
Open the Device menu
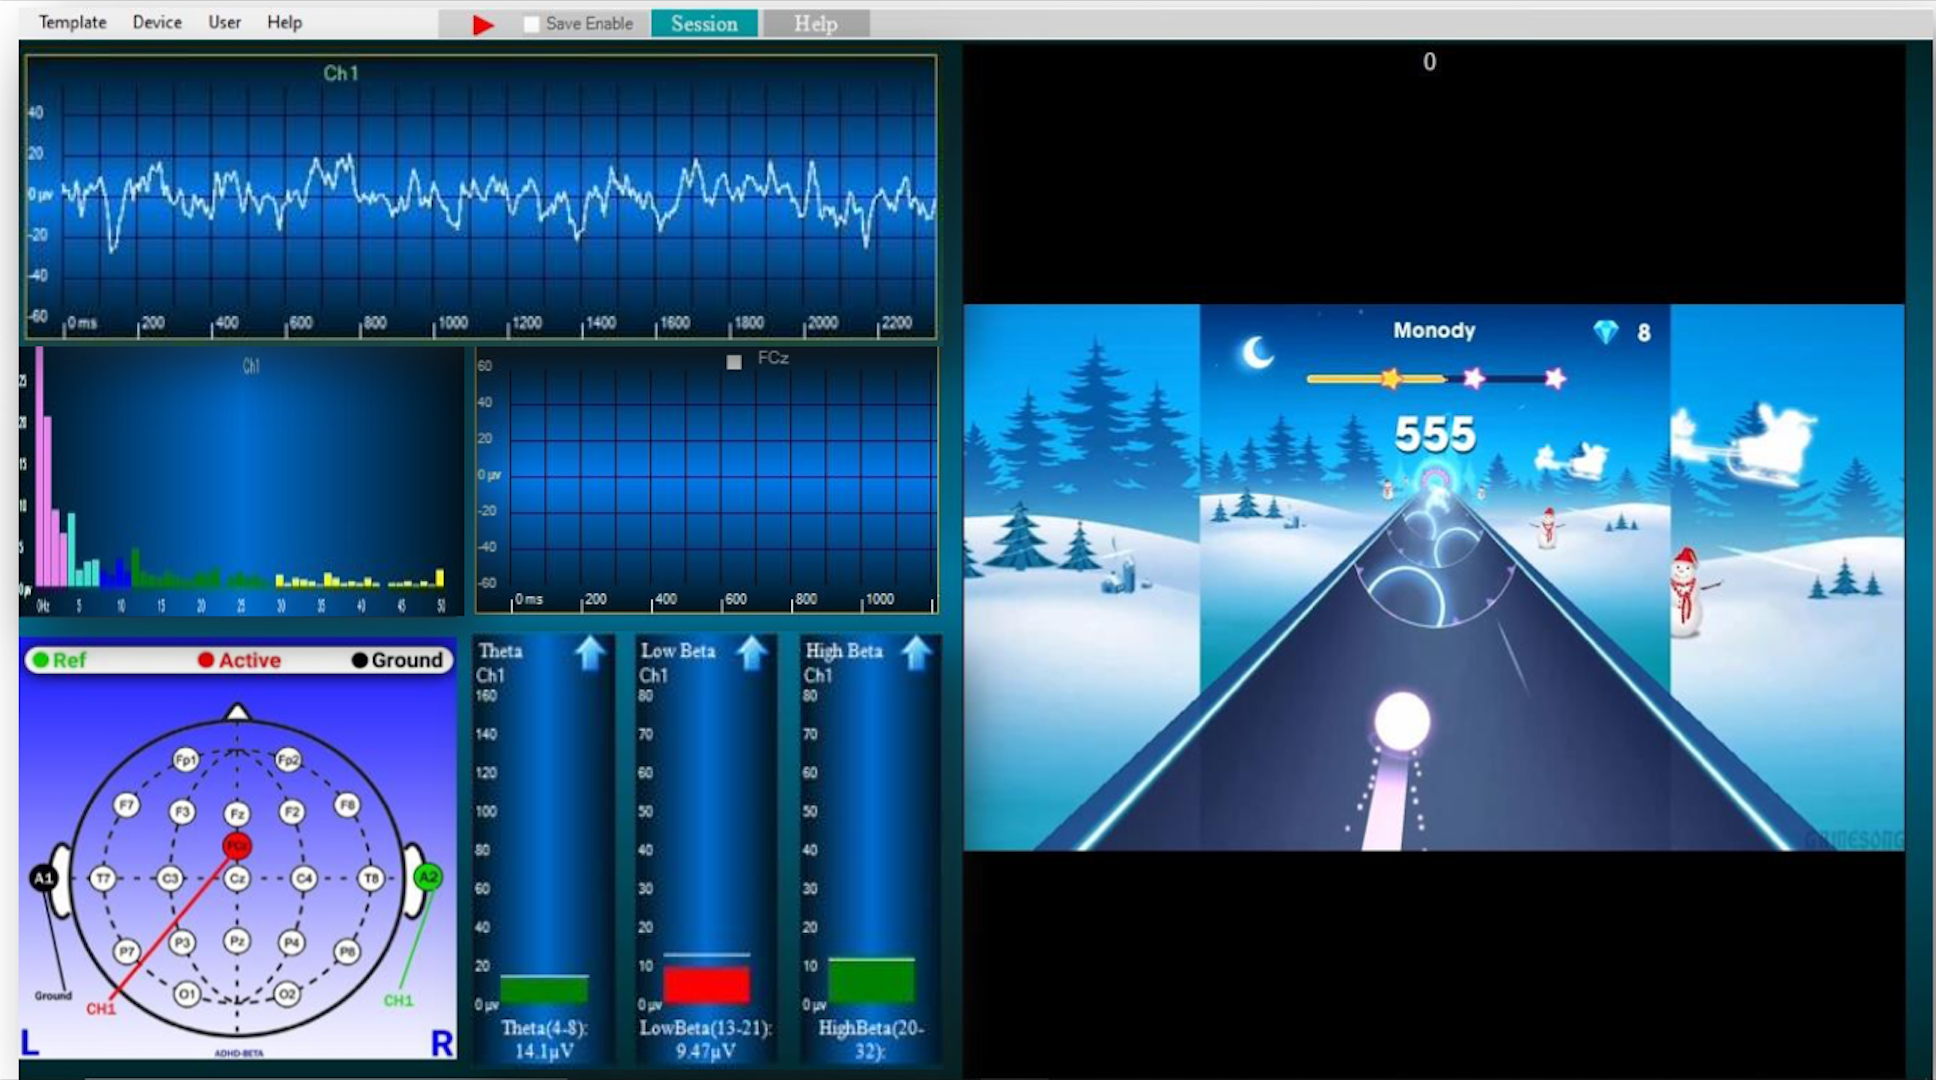pos(156,21)
